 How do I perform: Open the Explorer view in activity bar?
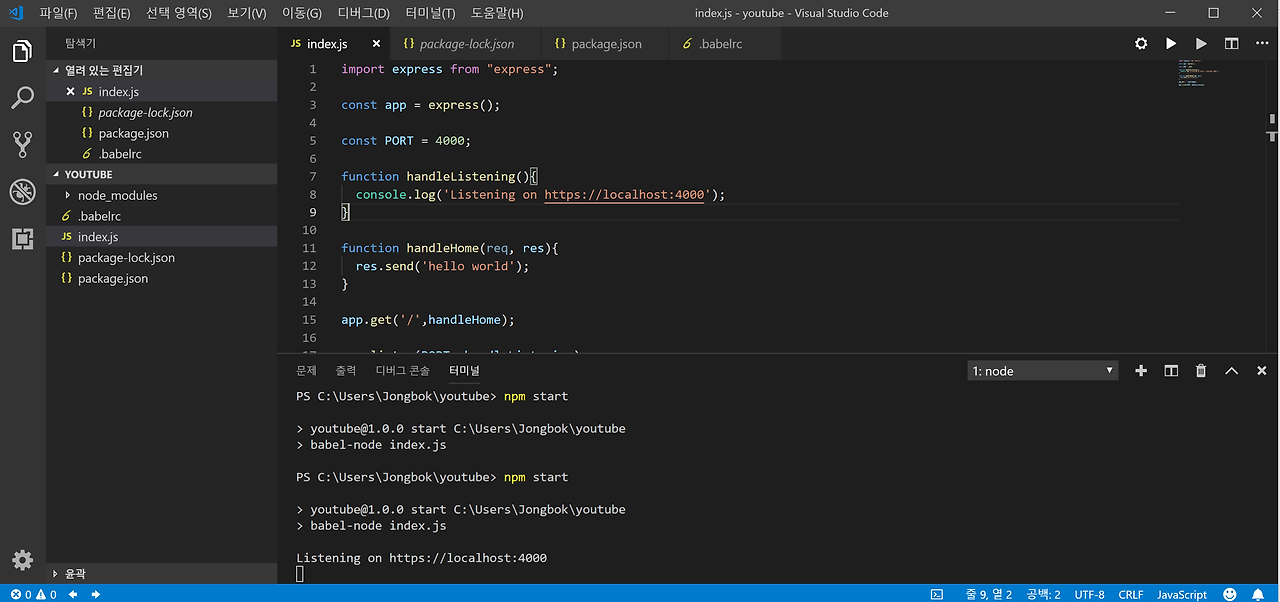[22, 51]
